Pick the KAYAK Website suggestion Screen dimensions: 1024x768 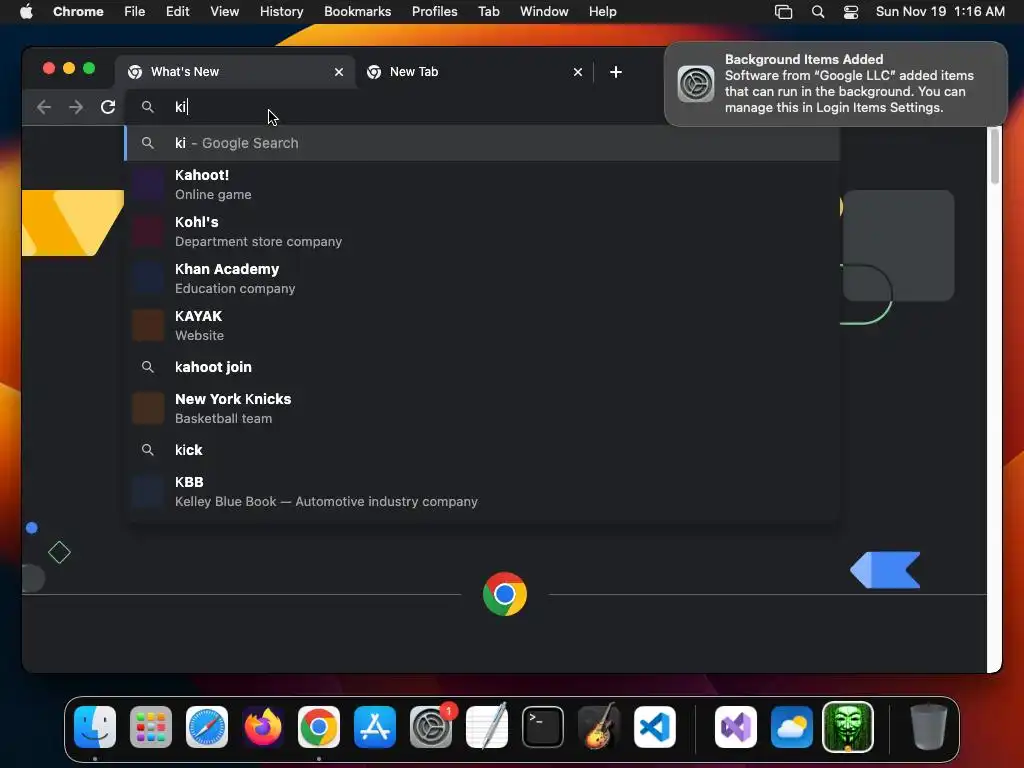(x=482, y=325)
